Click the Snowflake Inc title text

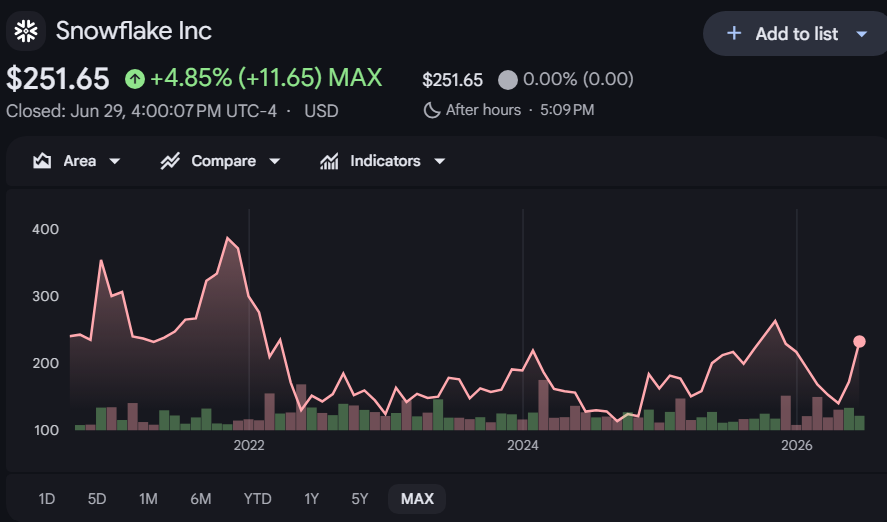point(134,31)
